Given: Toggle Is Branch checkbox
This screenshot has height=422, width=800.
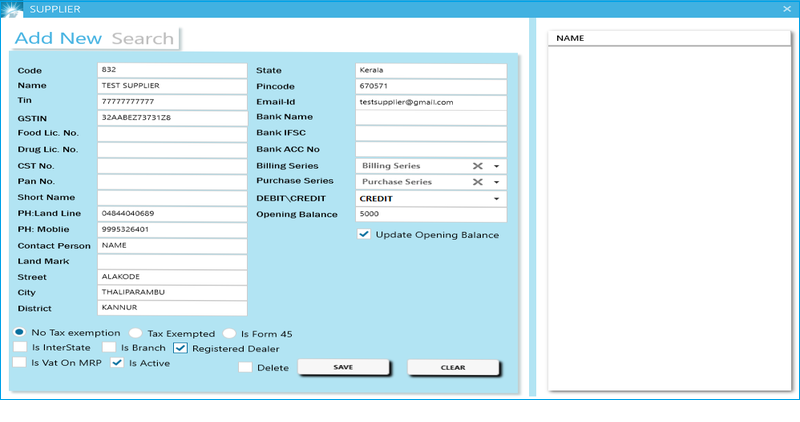Looking at the screenshot, I should 109,347.
